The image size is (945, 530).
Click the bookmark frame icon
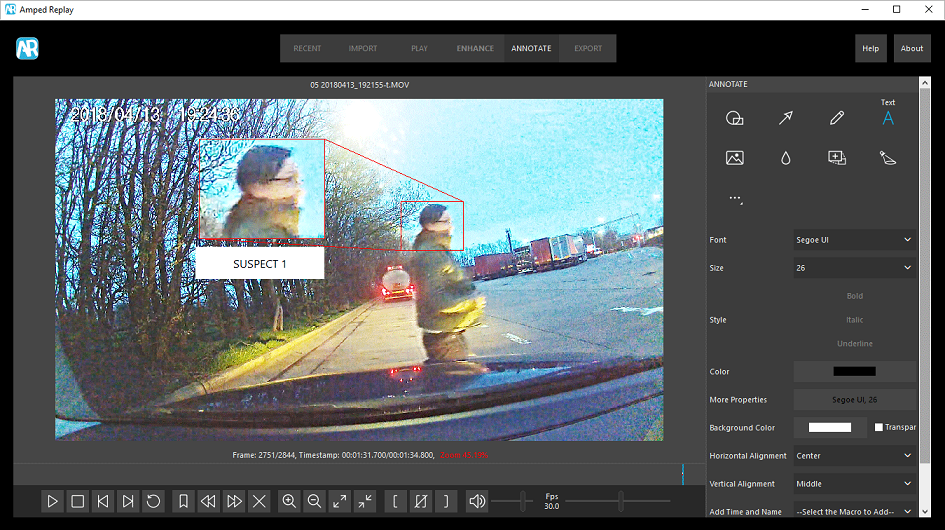pos(182,501)
